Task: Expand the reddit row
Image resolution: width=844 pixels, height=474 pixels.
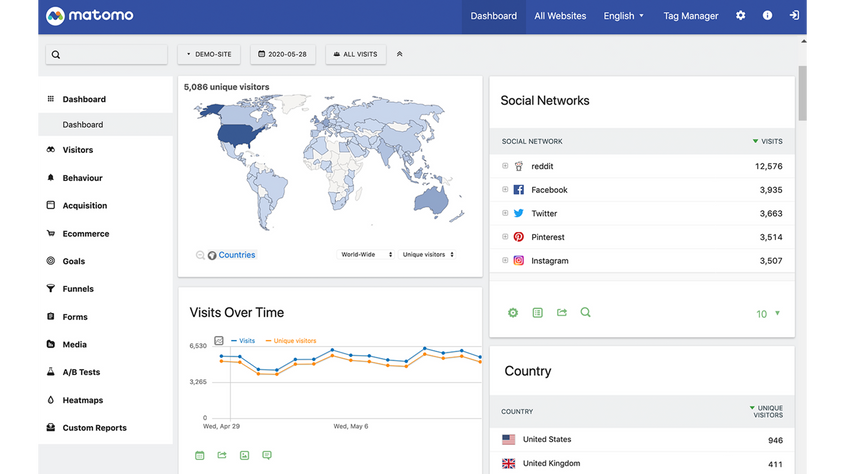Action: 505,166
